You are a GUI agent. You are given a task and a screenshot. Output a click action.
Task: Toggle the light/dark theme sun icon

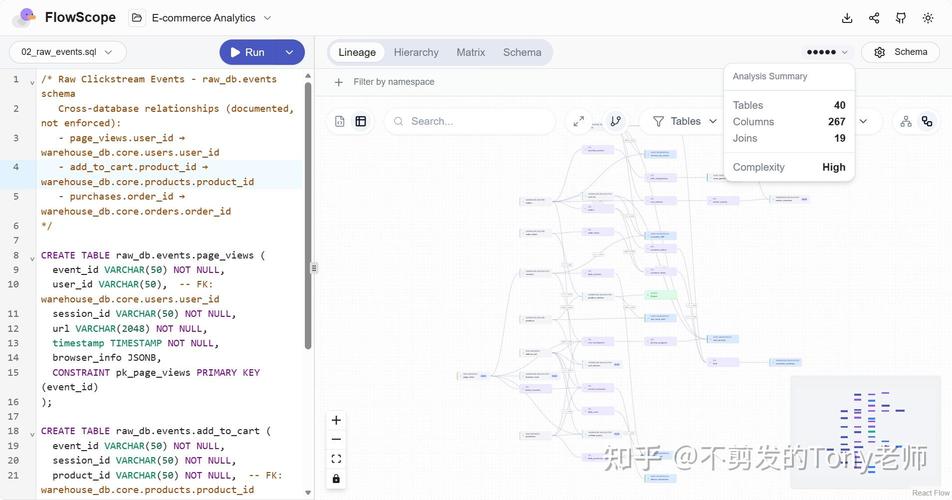928,18
